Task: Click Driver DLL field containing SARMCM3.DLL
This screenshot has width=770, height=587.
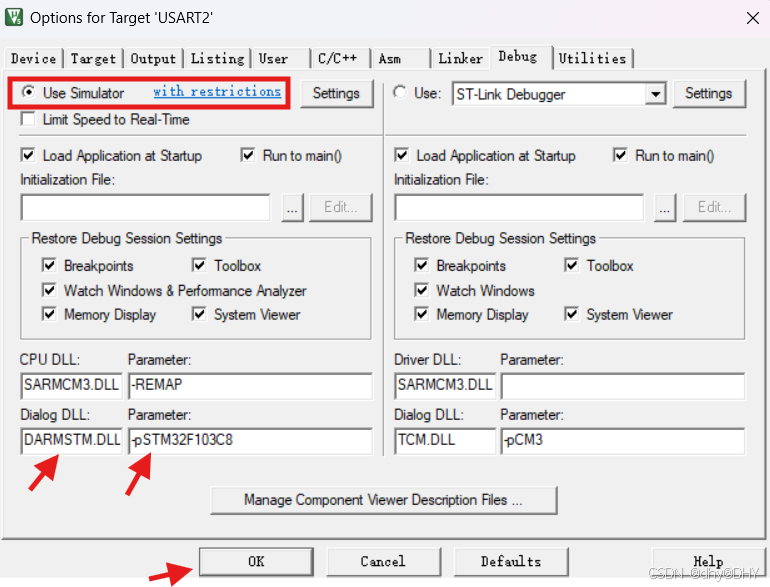Action: 445,385
